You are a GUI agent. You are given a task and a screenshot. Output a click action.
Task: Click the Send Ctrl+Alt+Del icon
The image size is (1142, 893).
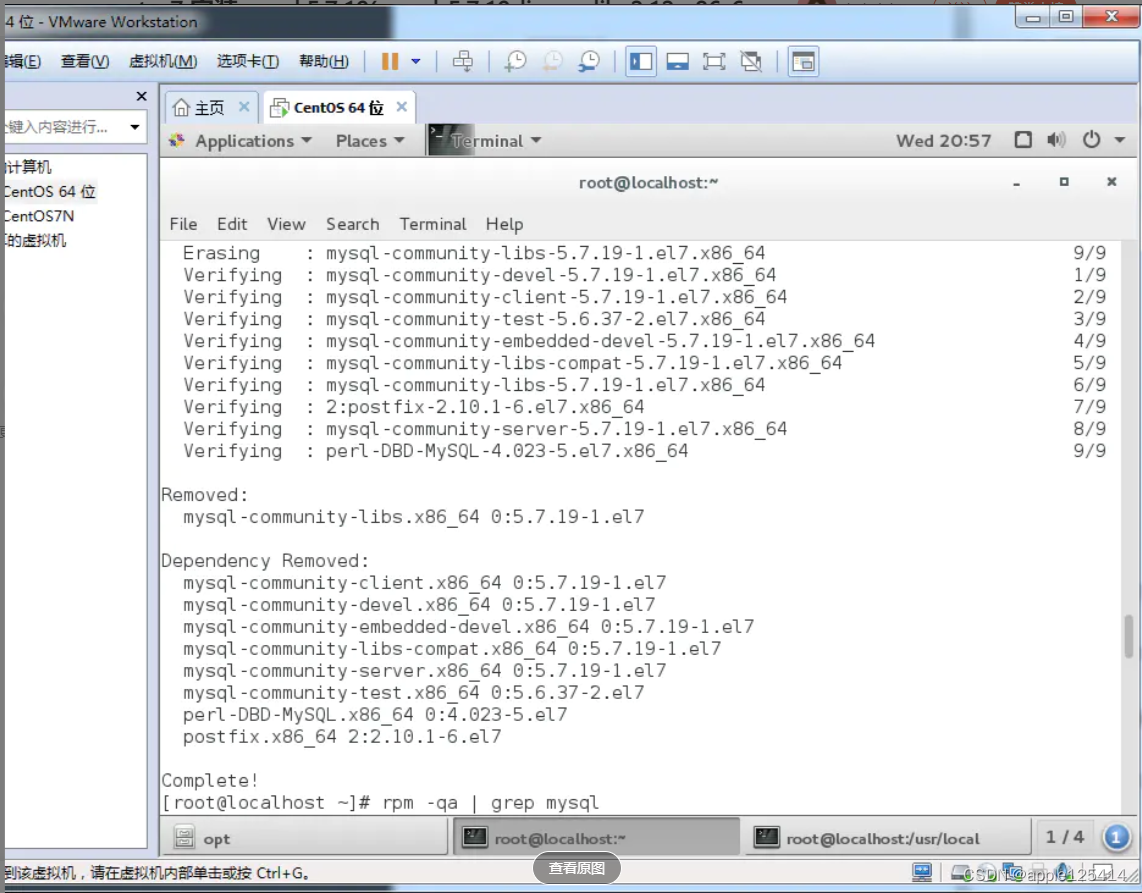pos(464,61)
